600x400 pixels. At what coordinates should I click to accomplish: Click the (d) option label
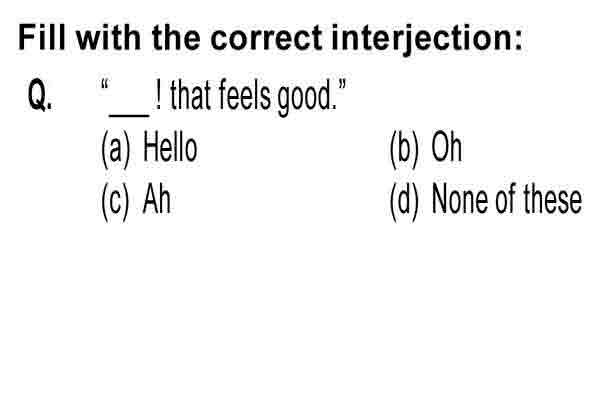(404, 201)
